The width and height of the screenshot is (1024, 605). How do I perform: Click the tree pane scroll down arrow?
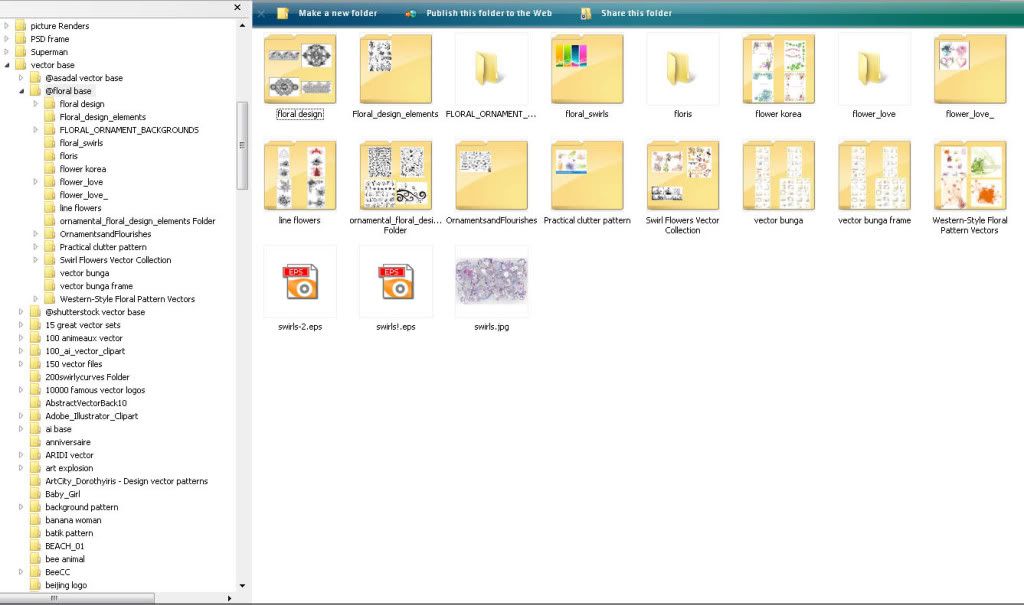[x=242, y=586]
